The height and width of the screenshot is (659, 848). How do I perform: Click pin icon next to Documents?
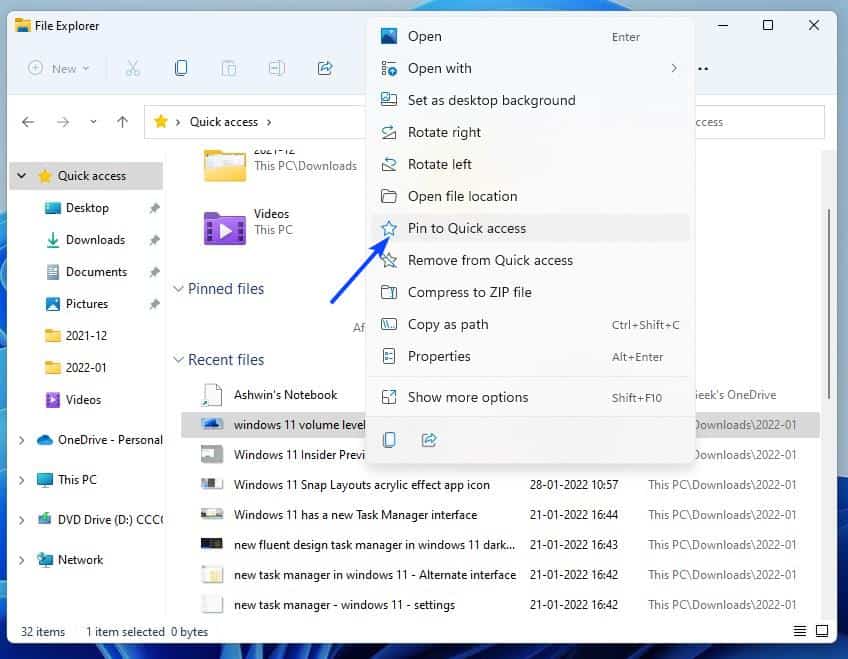click(x=155, y=272)
